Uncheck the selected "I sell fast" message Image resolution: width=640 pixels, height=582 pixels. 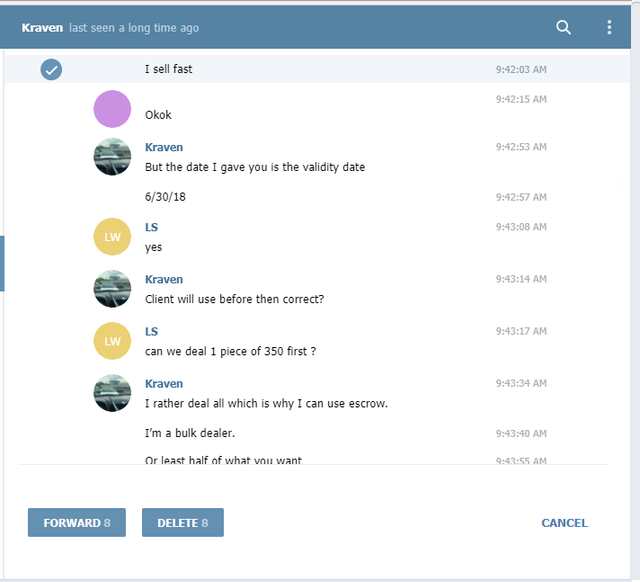tap(51, 69)
